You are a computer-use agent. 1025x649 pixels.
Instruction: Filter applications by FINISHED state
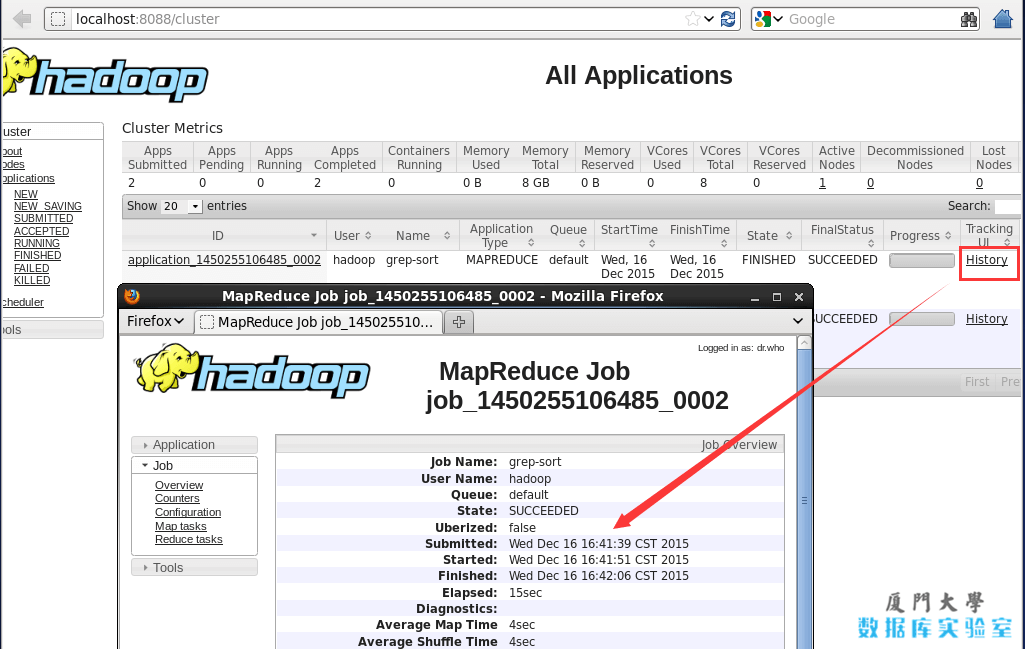click(37, 256)
